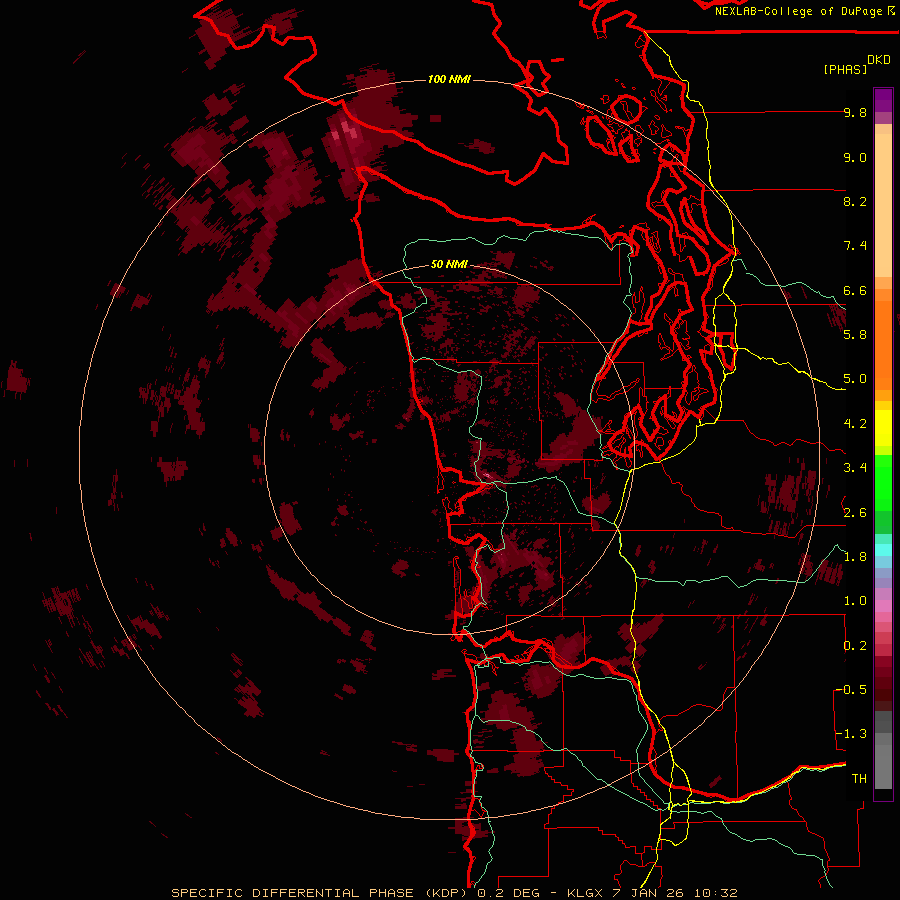Viewport: 900px width, 900px height.
Task: Click the 3.4 value on the colorbar
Action: pyautogui.click(x=855, y=468)
